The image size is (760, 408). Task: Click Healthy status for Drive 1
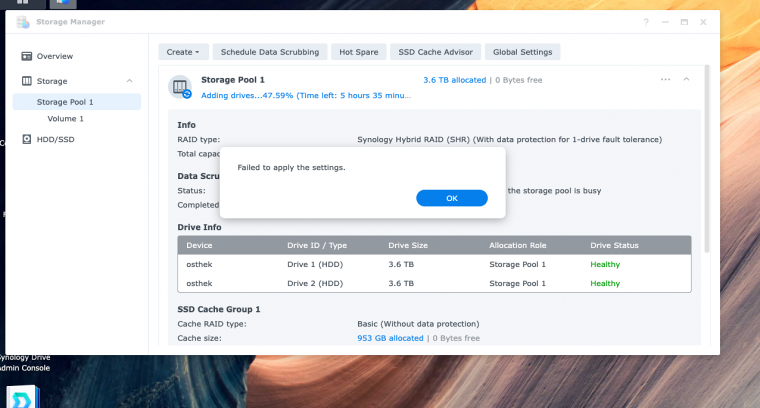[x=605, y=264]
